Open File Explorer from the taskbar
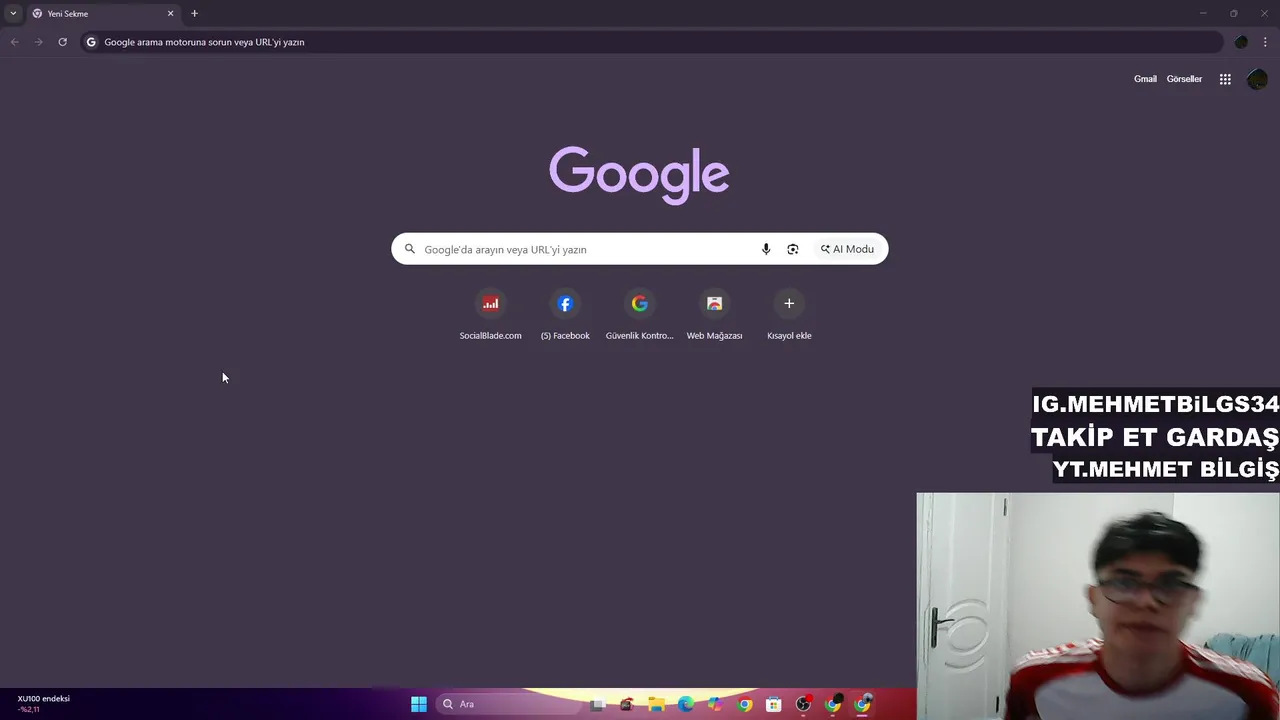1280x720 pixels. tap(656, 704)
